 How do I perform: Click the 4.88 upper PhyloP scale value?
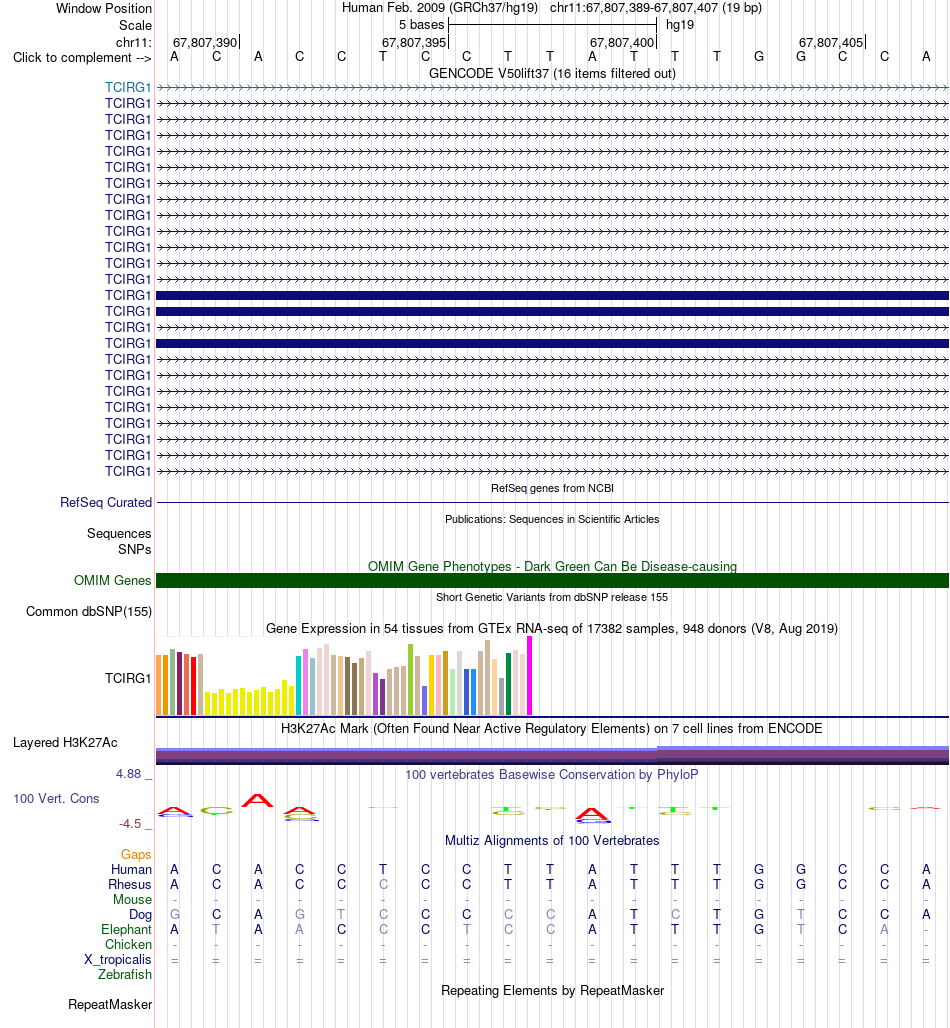[x=129, y=774]
